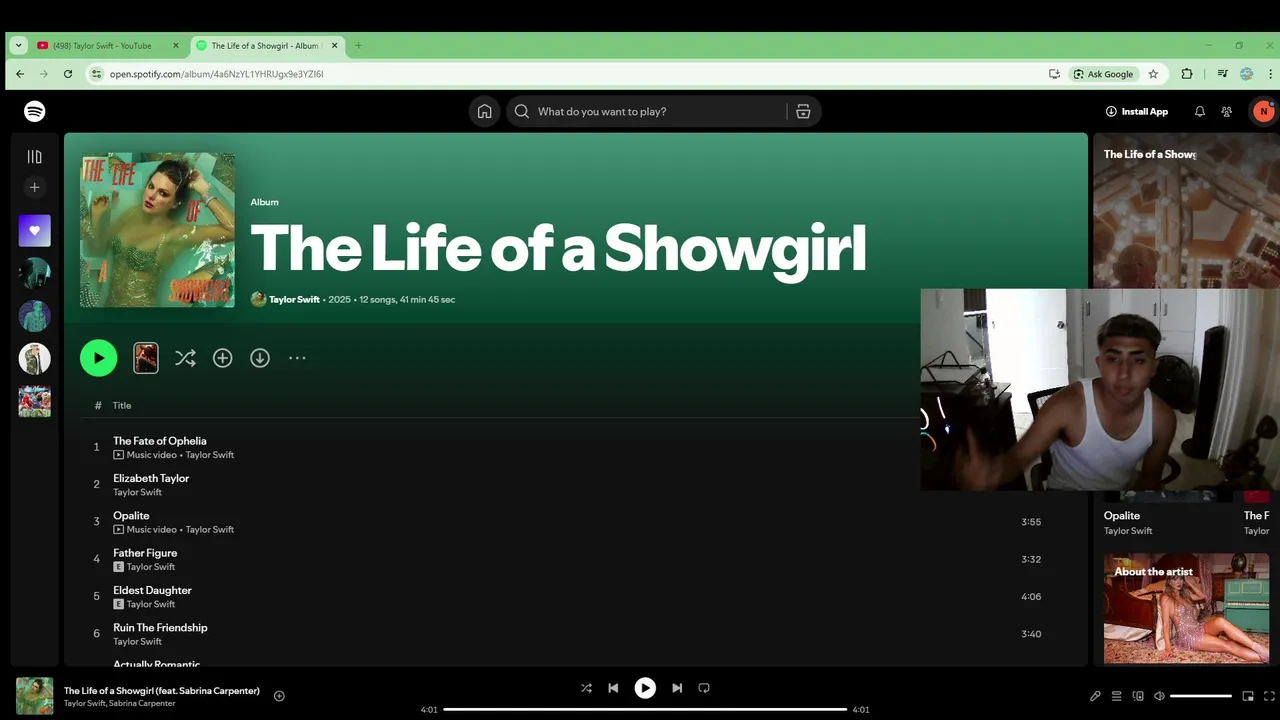Create playlist with plus icon in sidebar
The width and height of the screenshot is (1280, 720).
(x=34, y=187)
